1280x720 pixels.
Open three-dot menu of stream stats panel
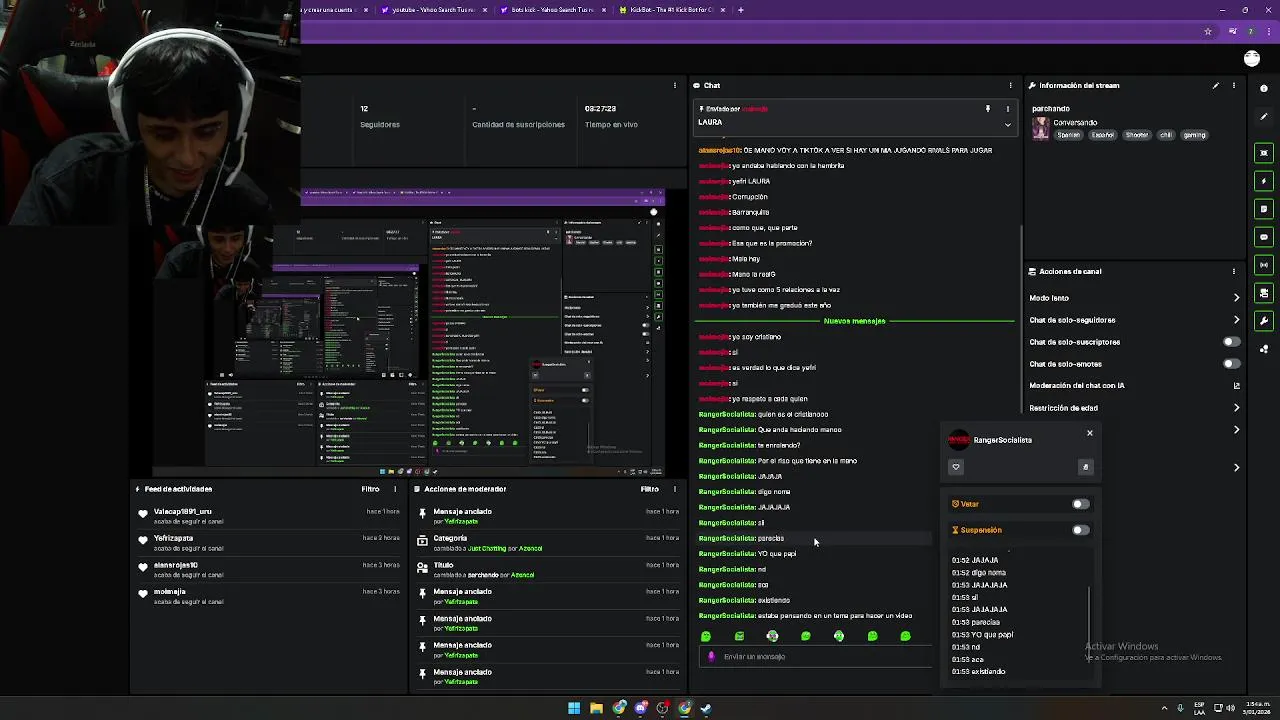(675, 85)
